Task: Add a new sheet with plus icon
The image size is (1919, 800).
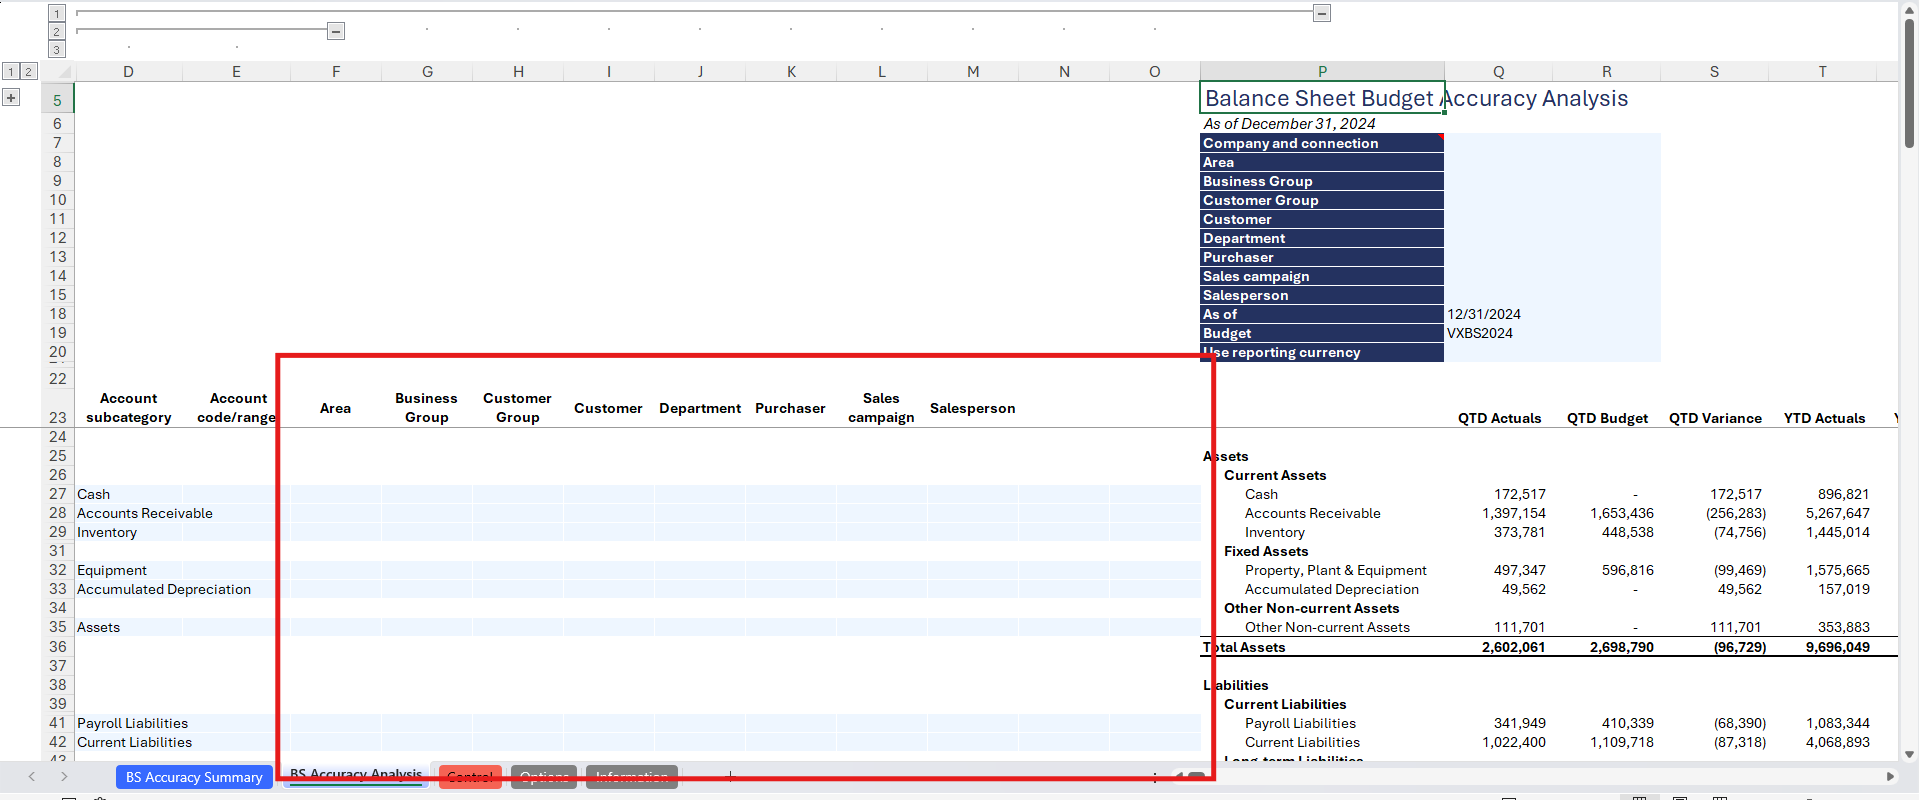Action: tap(730, 776)
